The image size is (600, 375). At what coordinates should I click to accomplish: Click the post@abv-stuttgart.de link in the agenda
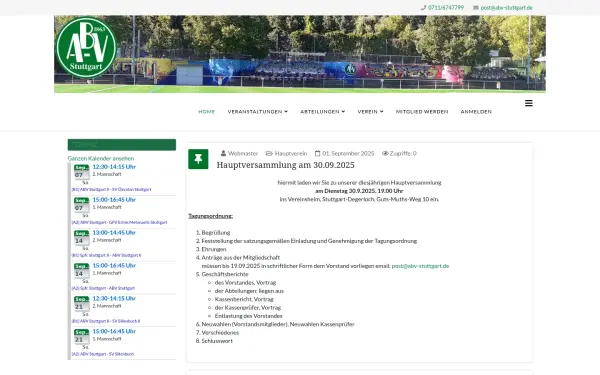coord(420,266)
